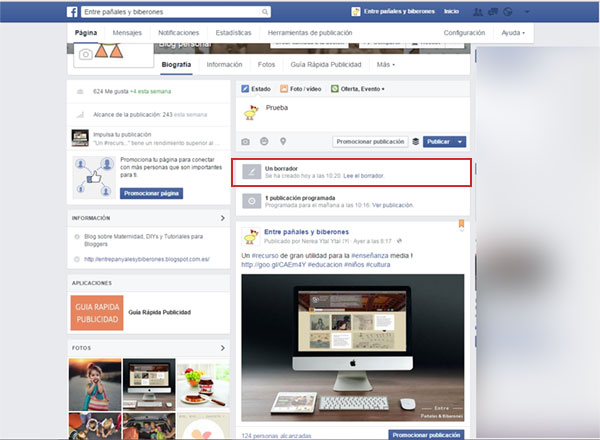Switch to Biografía tab
Screen dimensions: 600x440
pyautogui.click(x=176, y=65)
